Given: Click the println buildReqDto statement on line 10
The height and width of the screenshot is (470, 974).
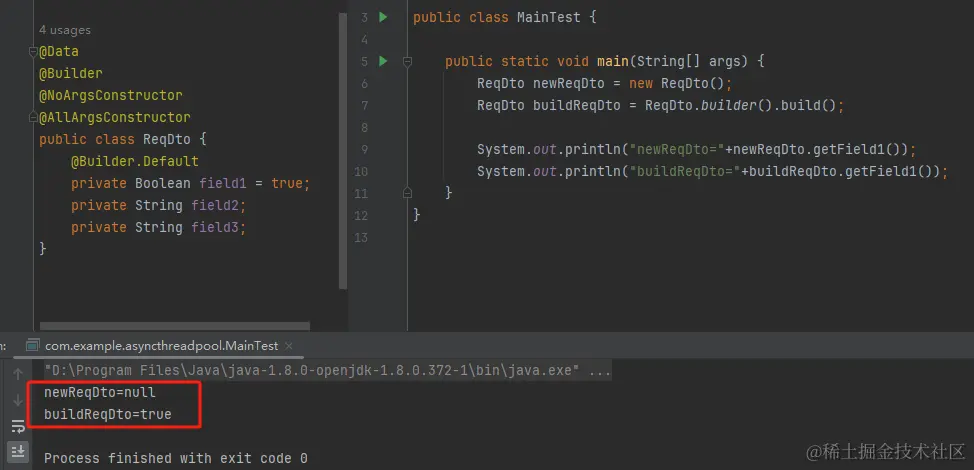Looking at the screenshot, I should [712, 171].
